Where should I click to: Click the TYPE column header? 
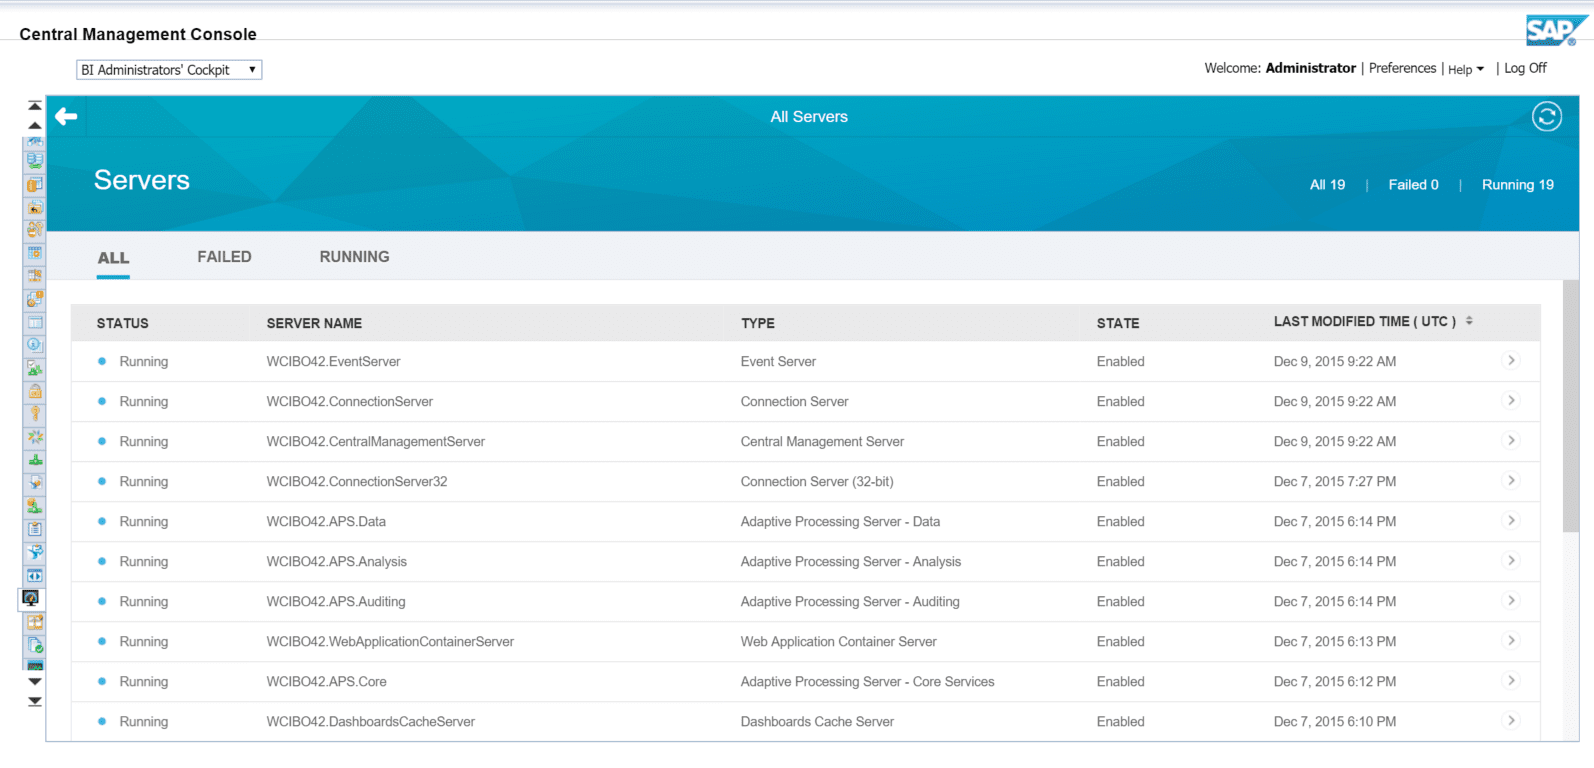tap(758, 323)
